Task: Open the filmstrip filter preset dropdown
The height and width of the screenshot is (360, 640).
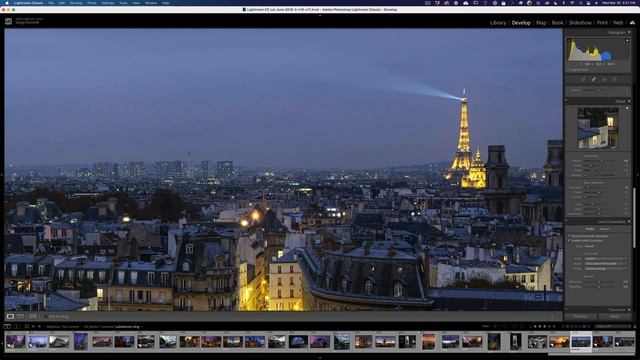Action: pyautogui.click(x=612, y=327)
